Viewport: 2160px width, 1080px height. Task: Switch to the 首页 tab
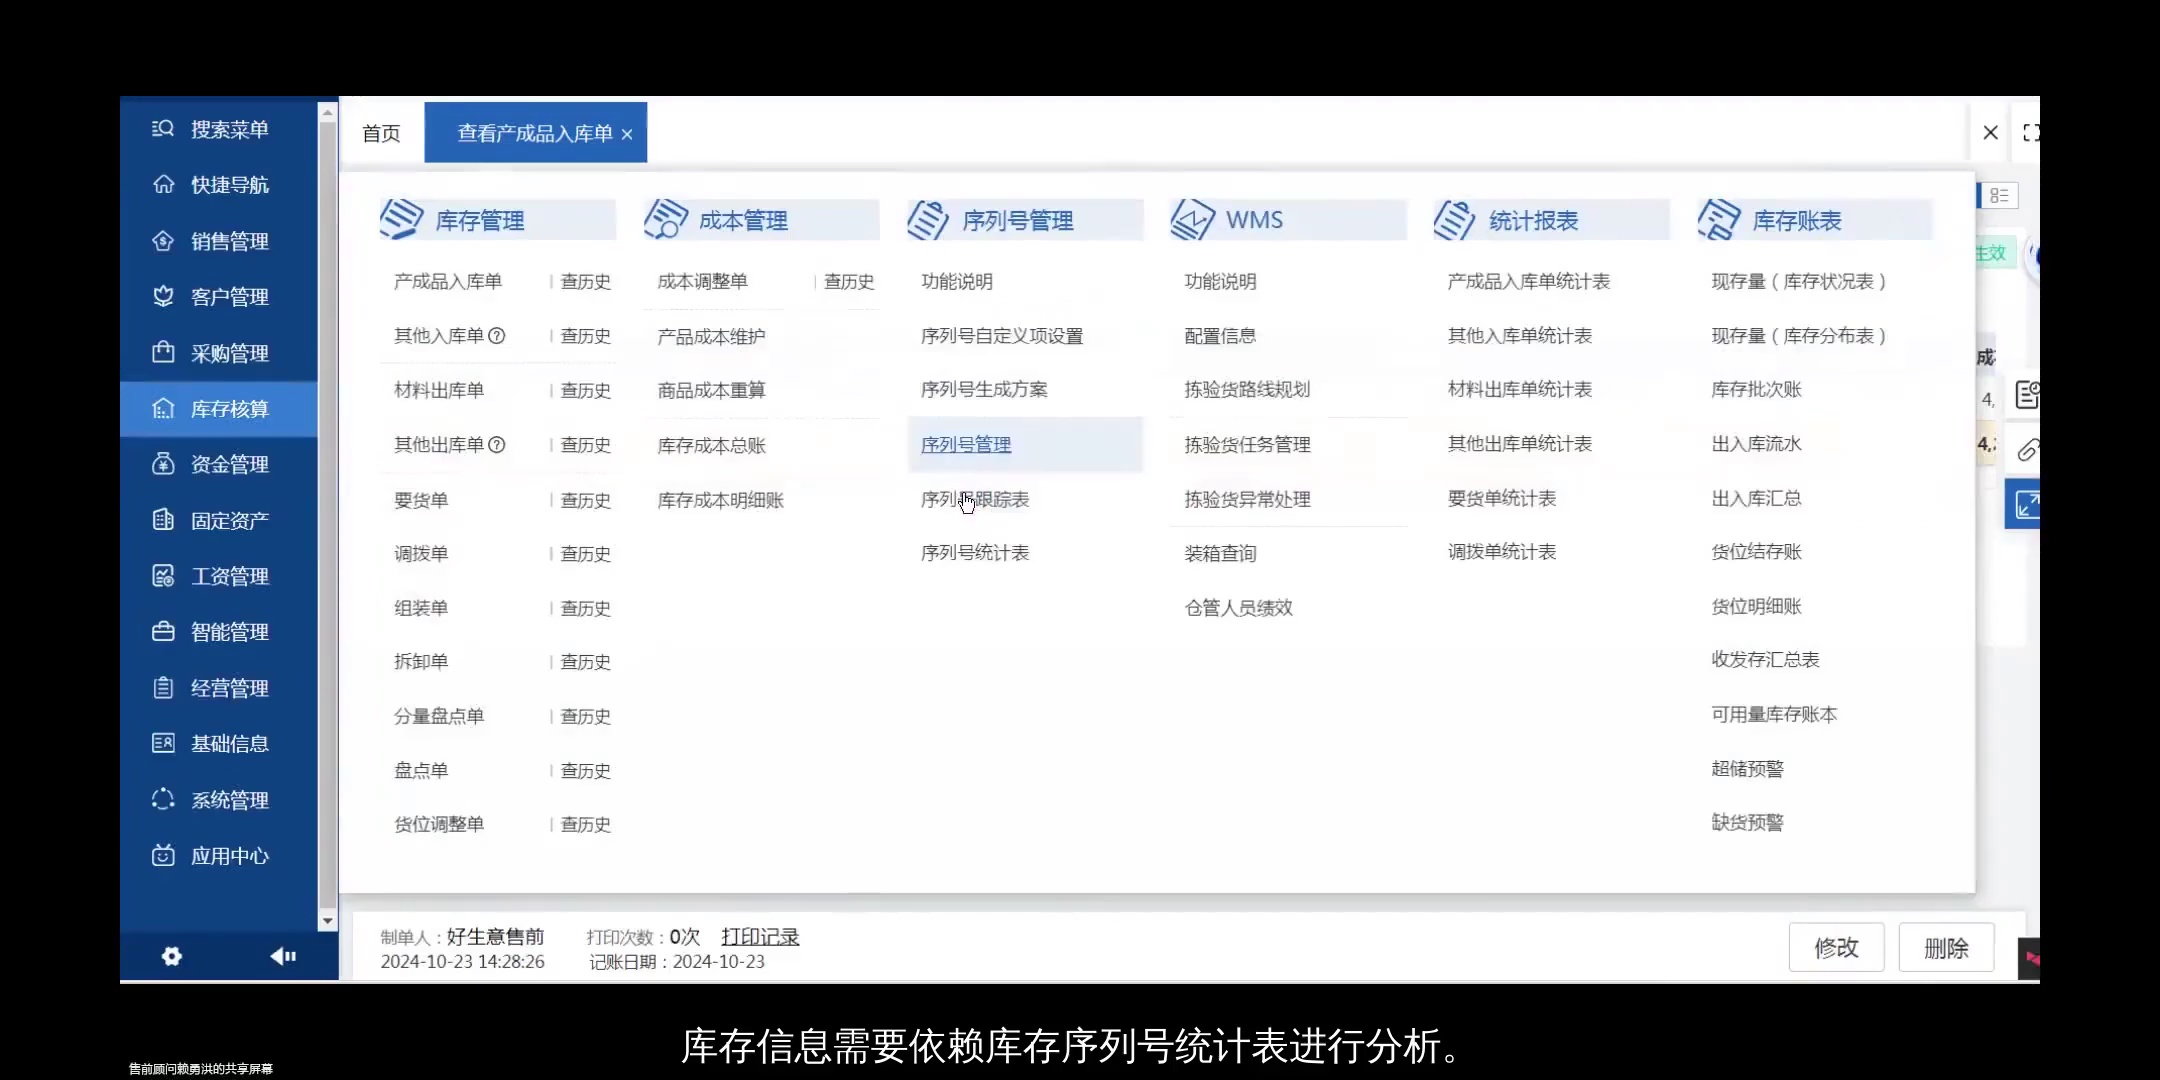[x=380, y=132]
